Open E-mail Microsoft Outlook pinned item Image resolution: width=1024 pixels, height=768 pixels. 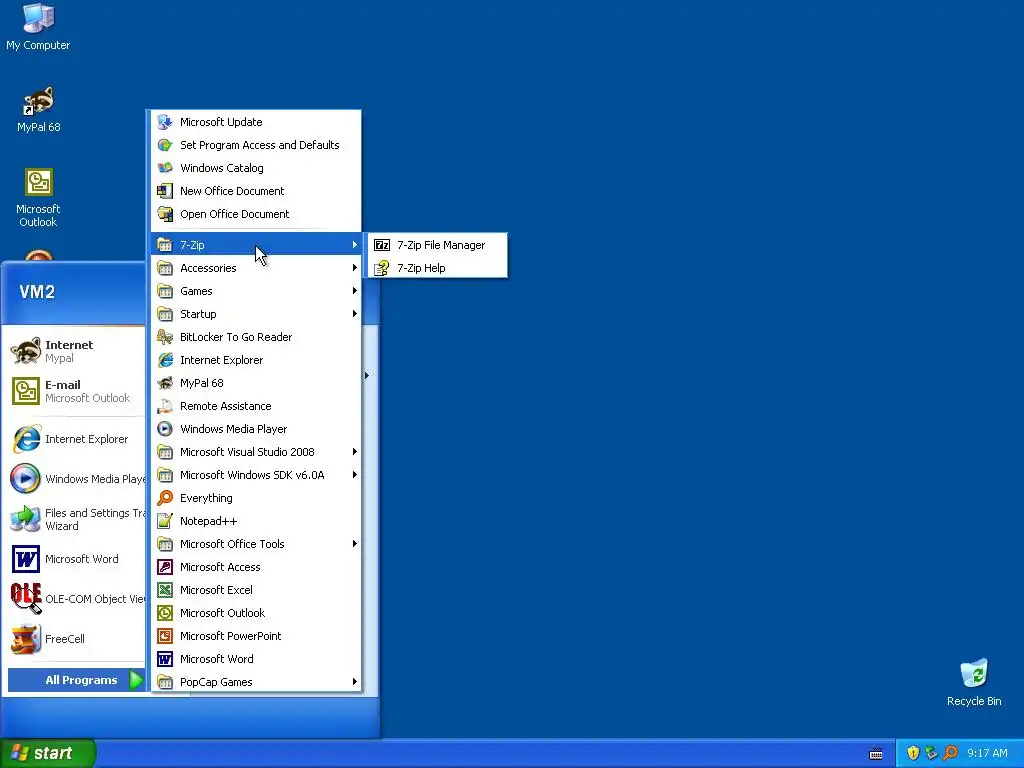coord(75,391)
